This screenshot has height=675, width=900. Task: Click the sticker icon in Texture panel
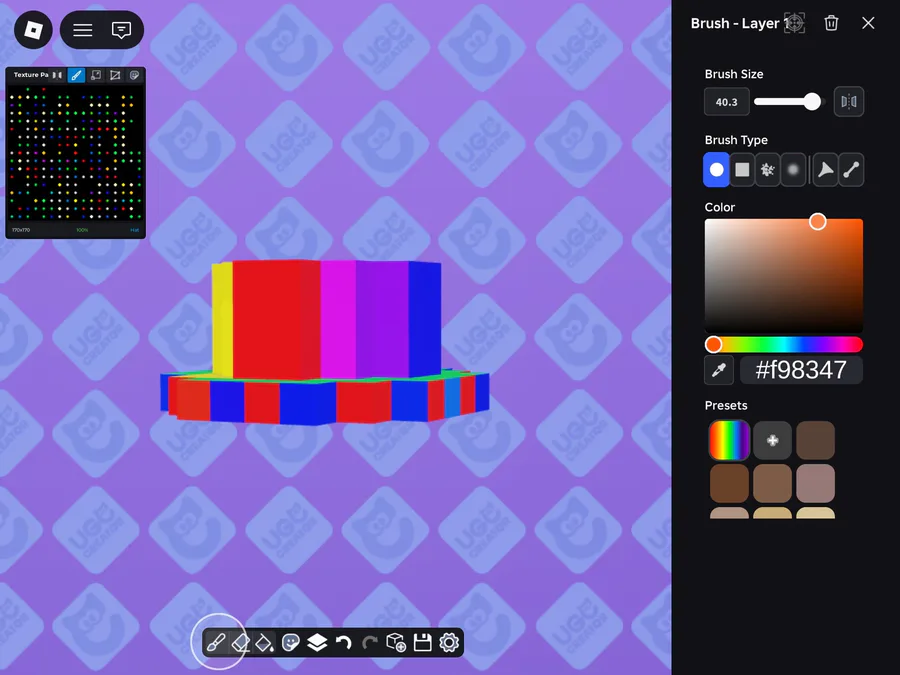point(134,75)
